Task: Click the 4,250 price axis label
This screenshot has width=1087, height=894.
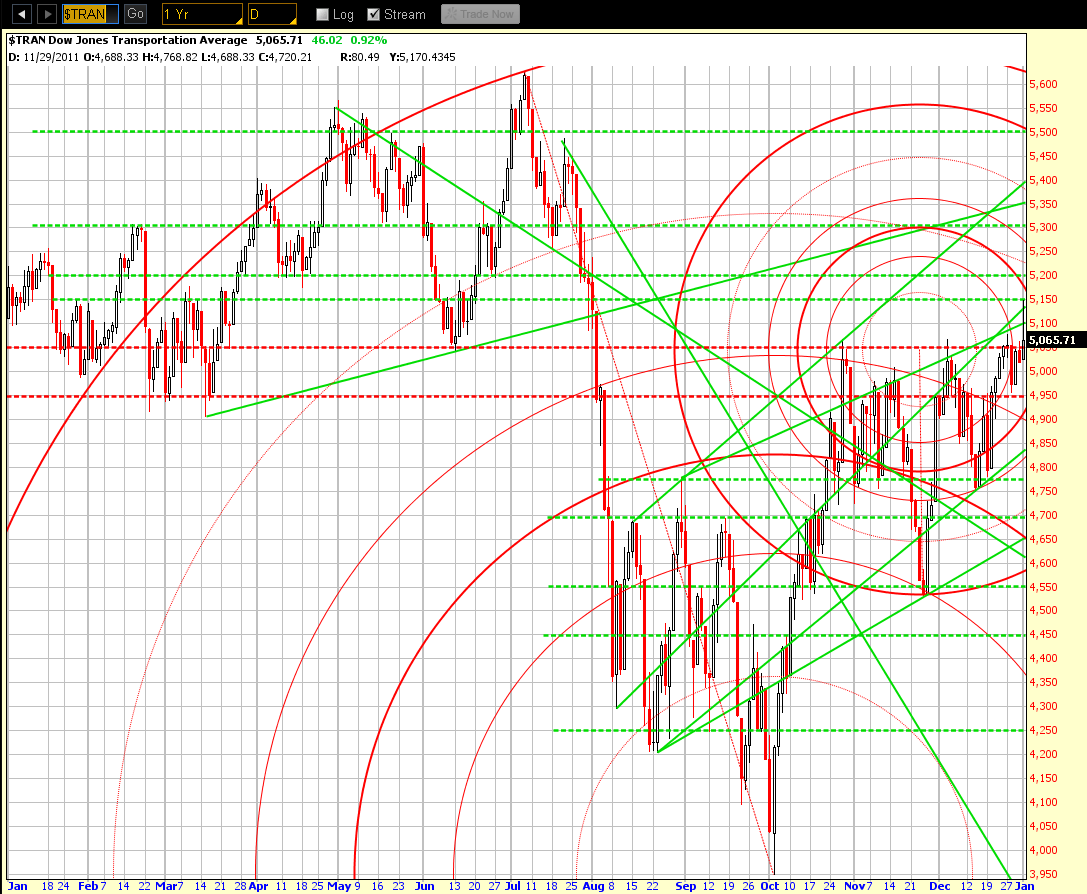Action: click(1043, 730)
